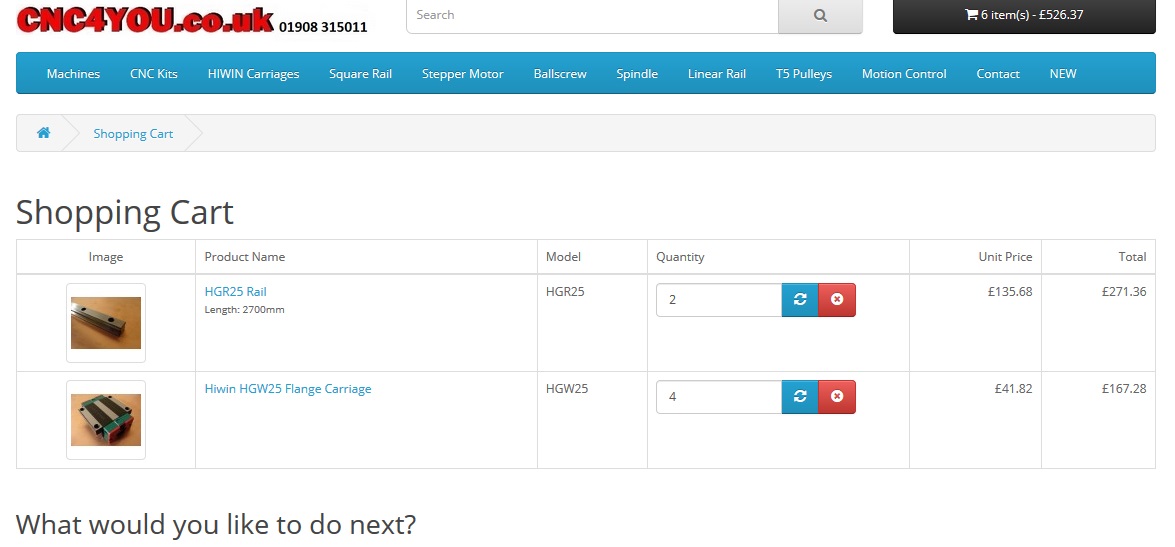This screenshot has height=547, width=1175.
Task: Navigate to Motion Control section
Action: point(904,74)
